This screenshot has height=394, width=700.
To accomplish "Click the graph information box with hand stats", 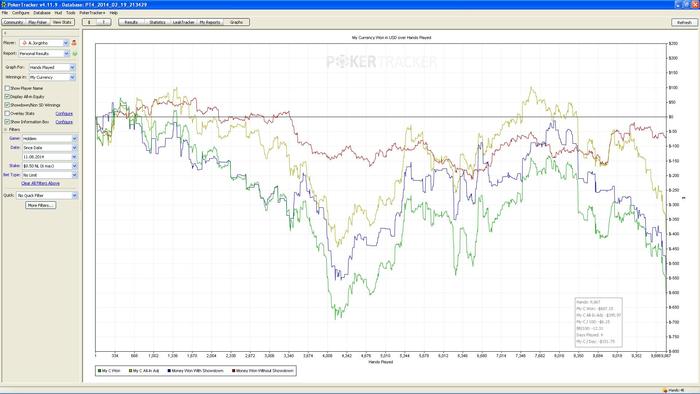I will (598, 322).
